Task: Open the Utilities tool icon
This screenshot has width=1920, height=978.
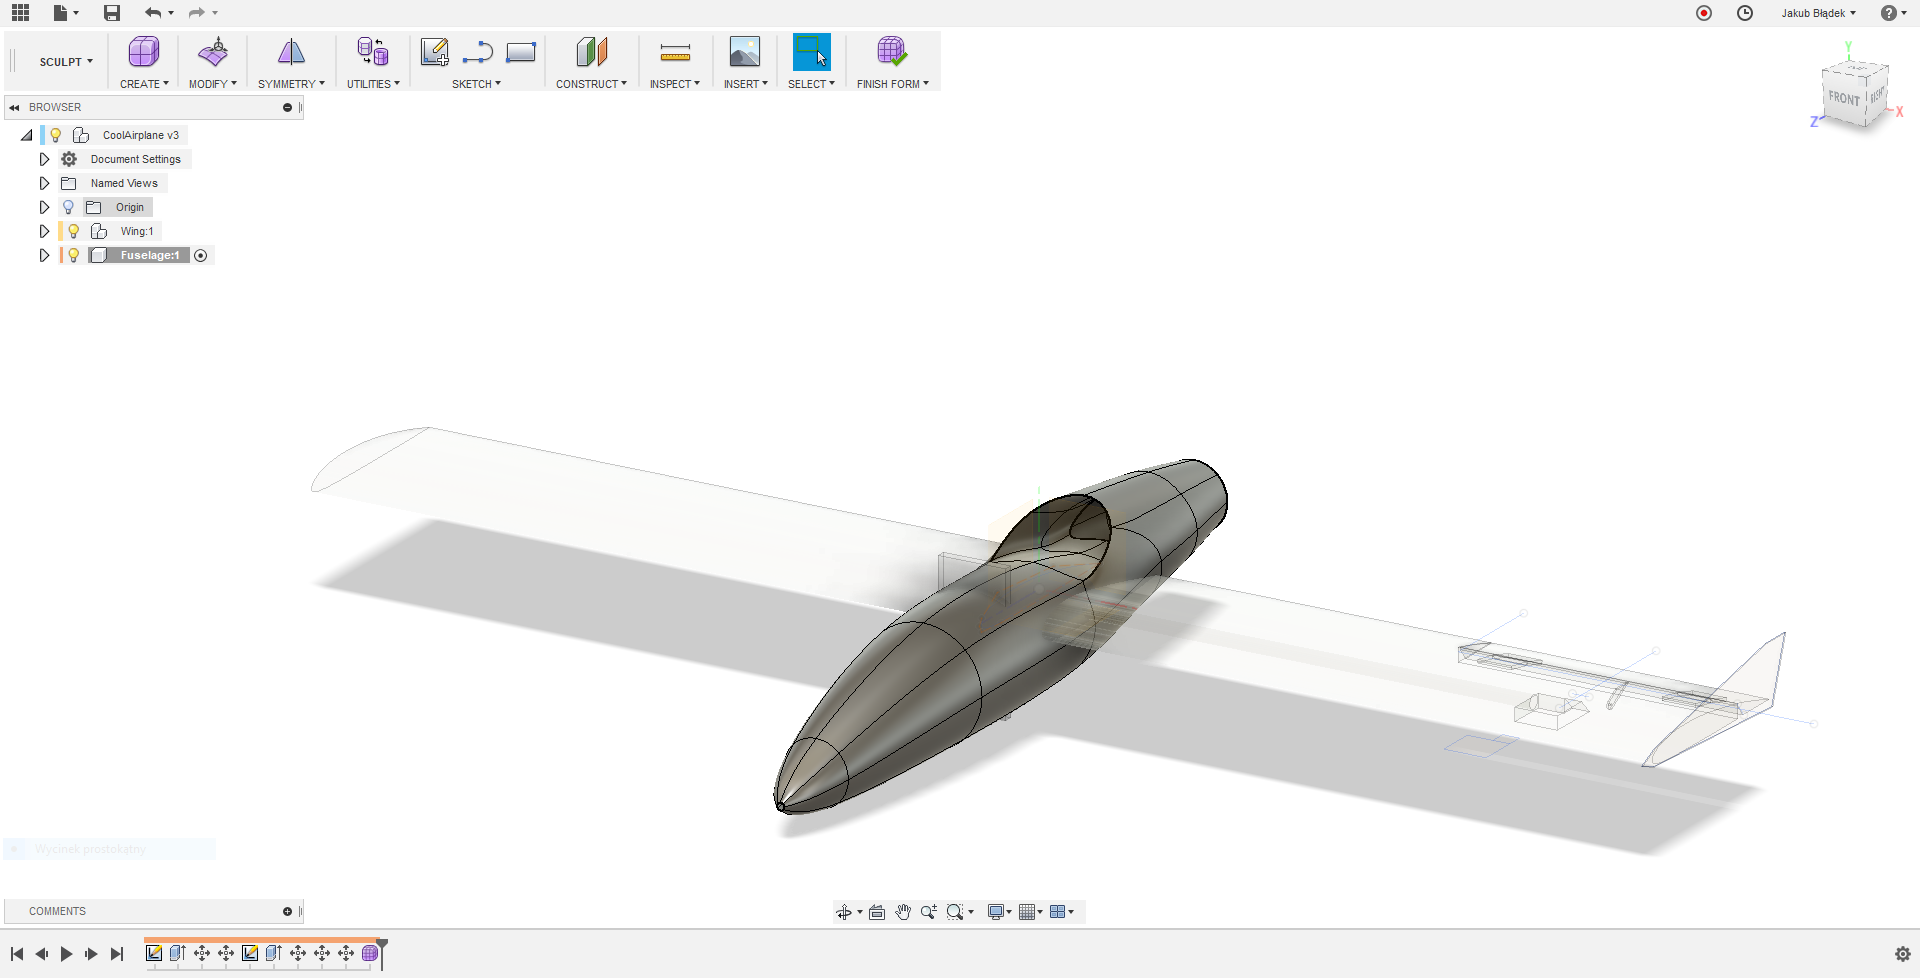Action: (x=373, y=52)
